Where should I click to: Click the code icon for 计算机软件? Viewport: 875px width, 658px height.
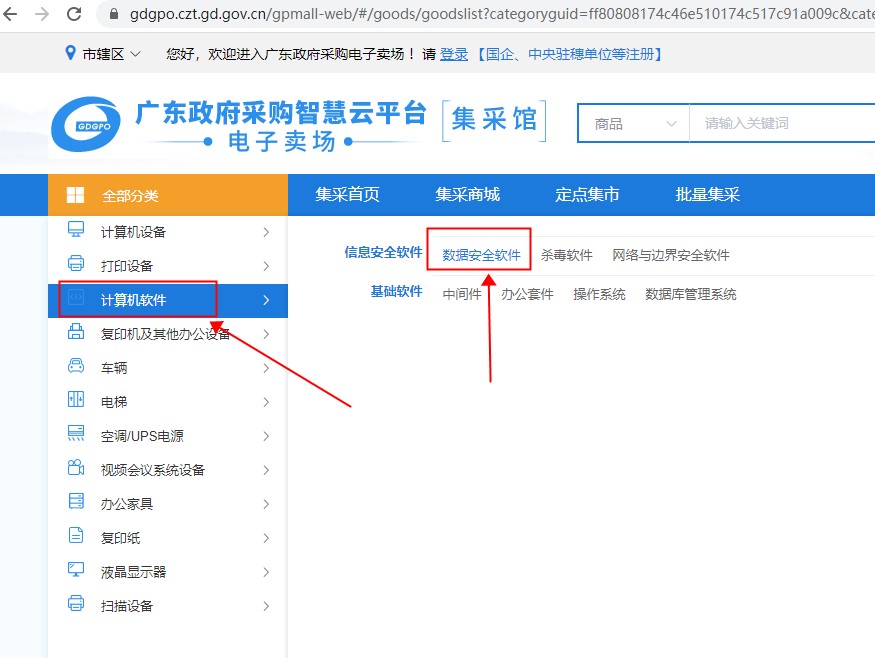[76, 298]
